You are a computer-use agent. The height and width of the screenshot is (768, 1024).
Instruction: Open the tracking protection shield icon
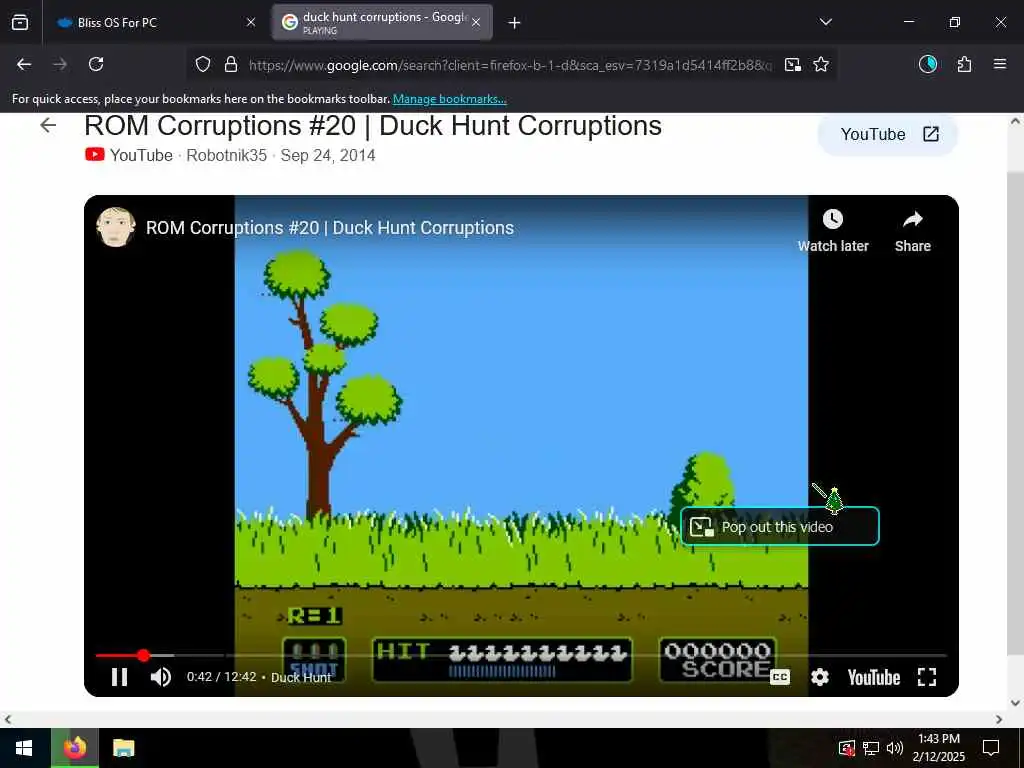(203, 64)
